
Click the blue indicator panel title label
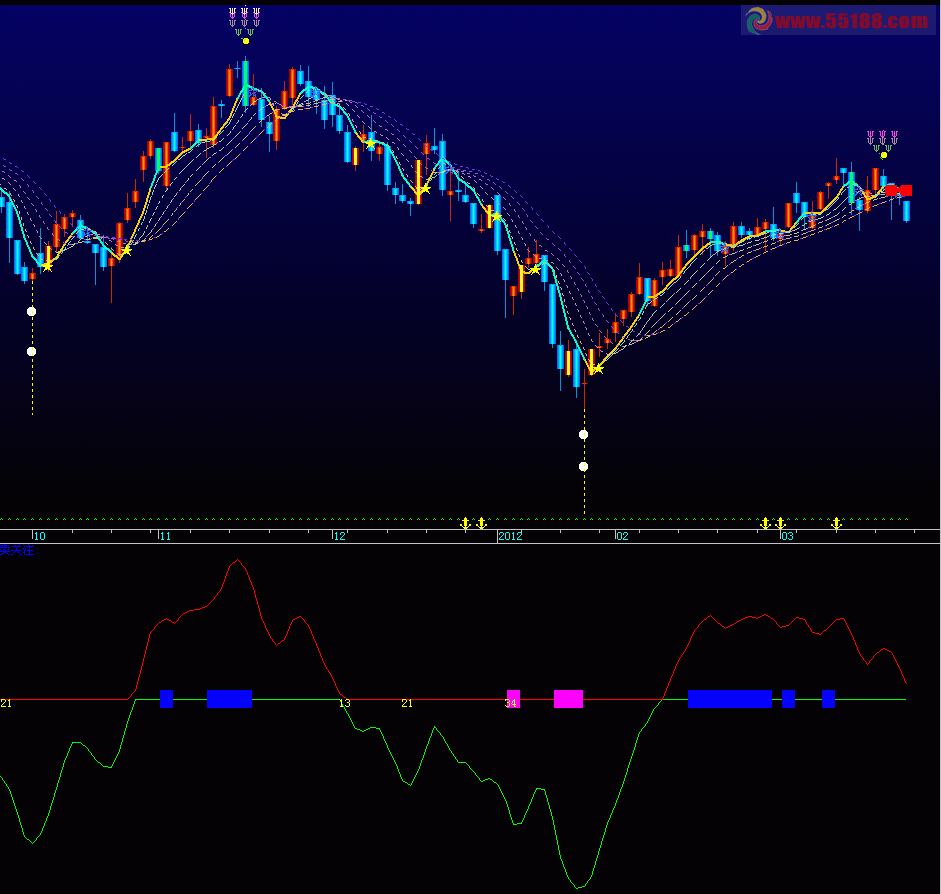pyautogui.click(x=17, y=550)
